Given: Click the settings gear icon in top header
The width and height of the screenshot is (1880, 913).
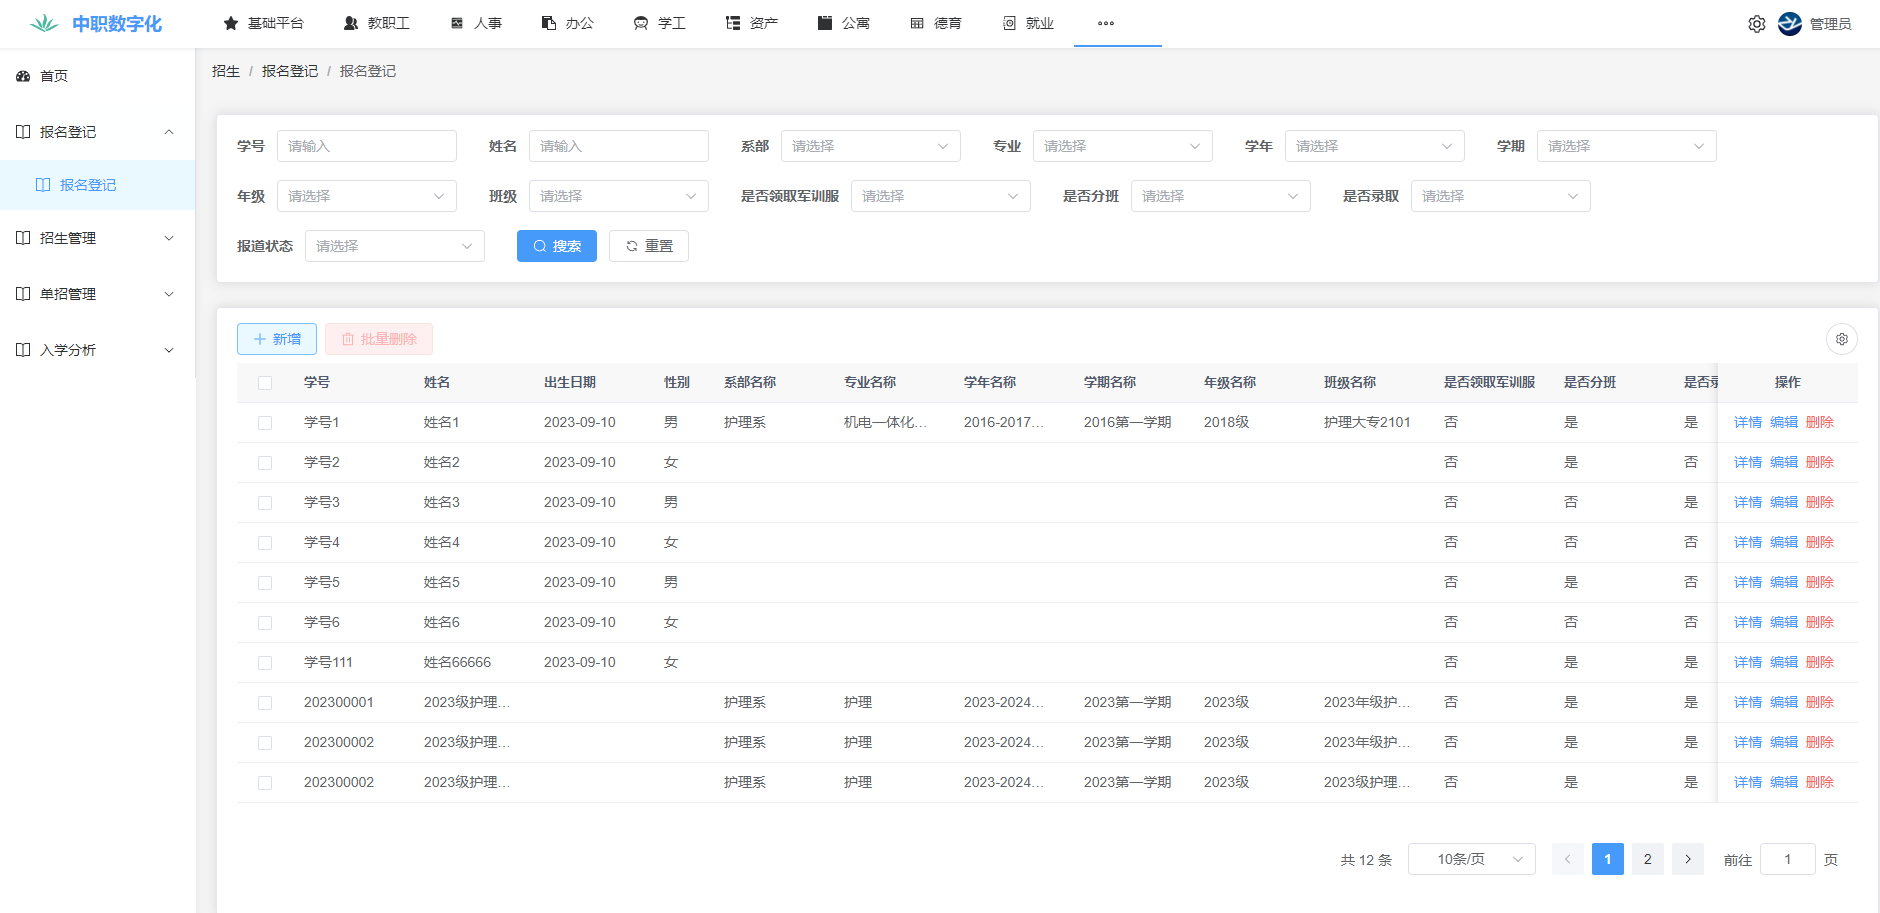Looking at the screenshot, I should 1756,24.
